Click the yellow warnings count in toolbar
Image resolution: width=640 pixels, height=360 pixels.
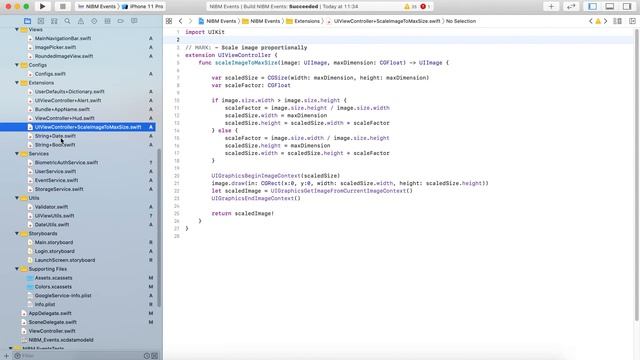[x=410, y=7]
